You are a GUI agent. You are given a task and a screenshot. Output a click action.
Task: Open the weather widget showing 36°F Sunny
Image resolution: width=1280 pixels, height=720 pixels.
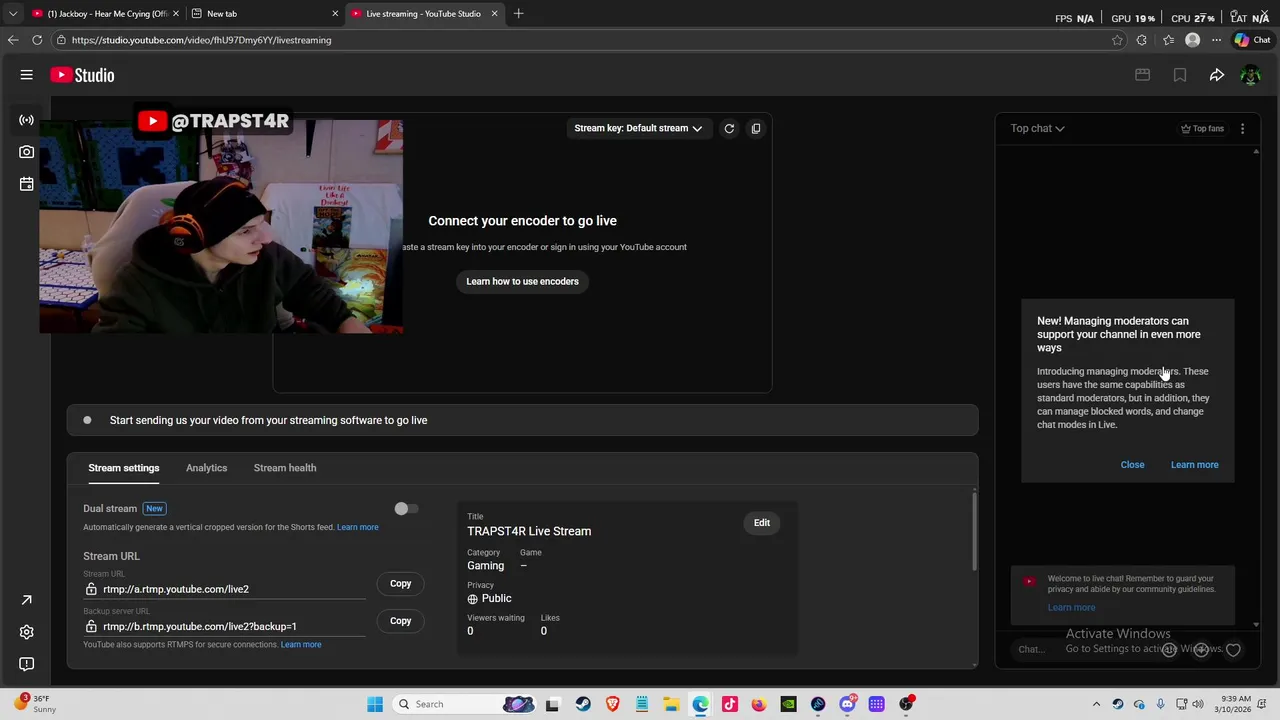(x=32, y=704)
